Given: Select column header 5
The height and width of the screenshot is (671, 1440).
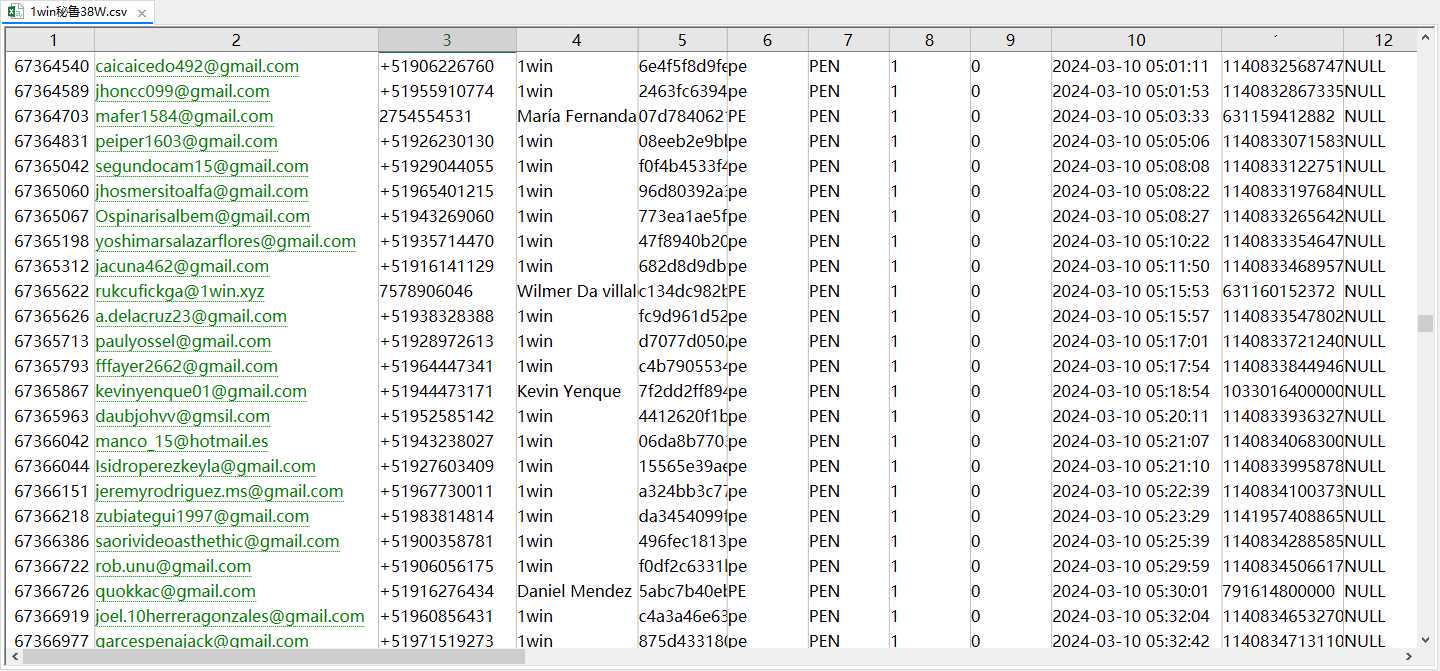Looking at the screenshot, I should pos(682,40).
